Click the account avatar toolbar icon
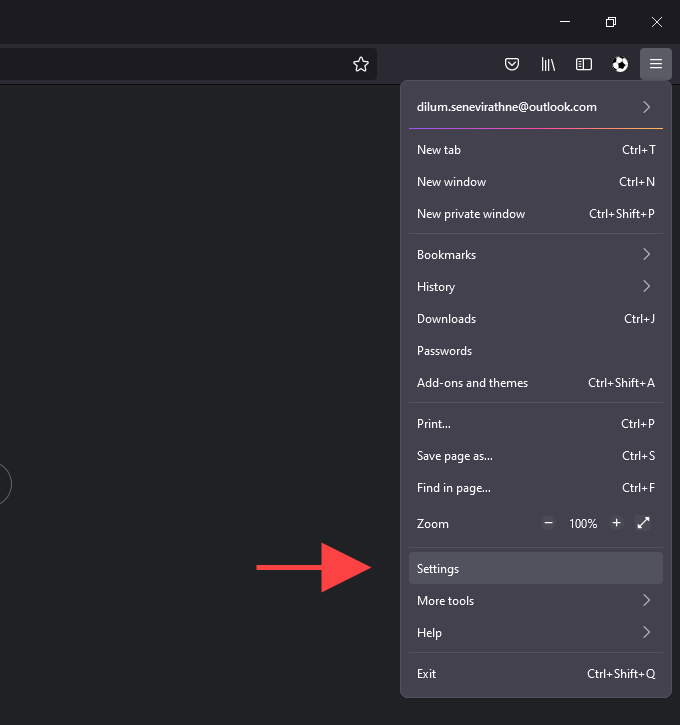680x725 pixels. 620,64
